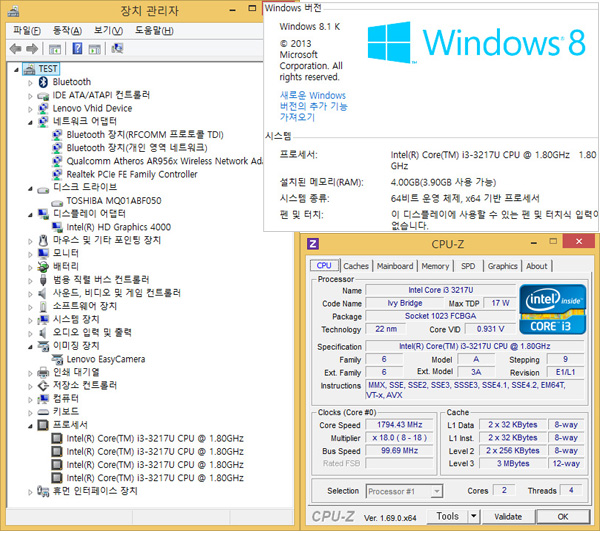Click the 모니터 monitor category icon
The width and height of the screenshot is (600, 533).
tap(43, 253)
